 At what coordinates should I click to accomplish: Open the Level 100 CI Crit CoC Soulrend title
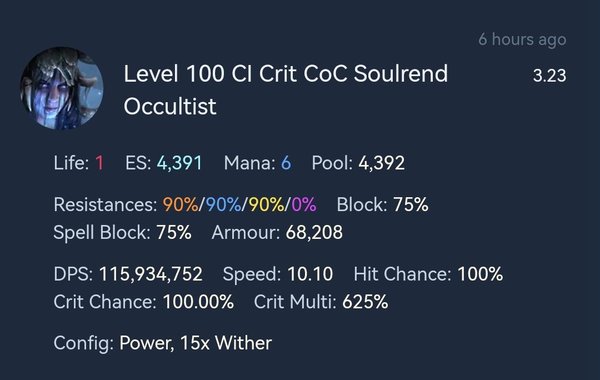point(285,73)
